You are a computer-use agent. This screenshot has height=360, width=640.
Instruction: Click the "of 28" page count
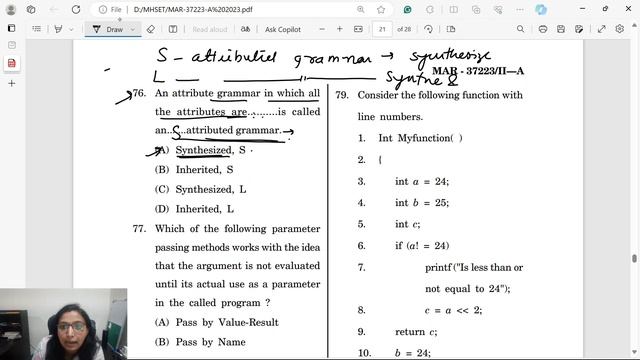point(404,29)
